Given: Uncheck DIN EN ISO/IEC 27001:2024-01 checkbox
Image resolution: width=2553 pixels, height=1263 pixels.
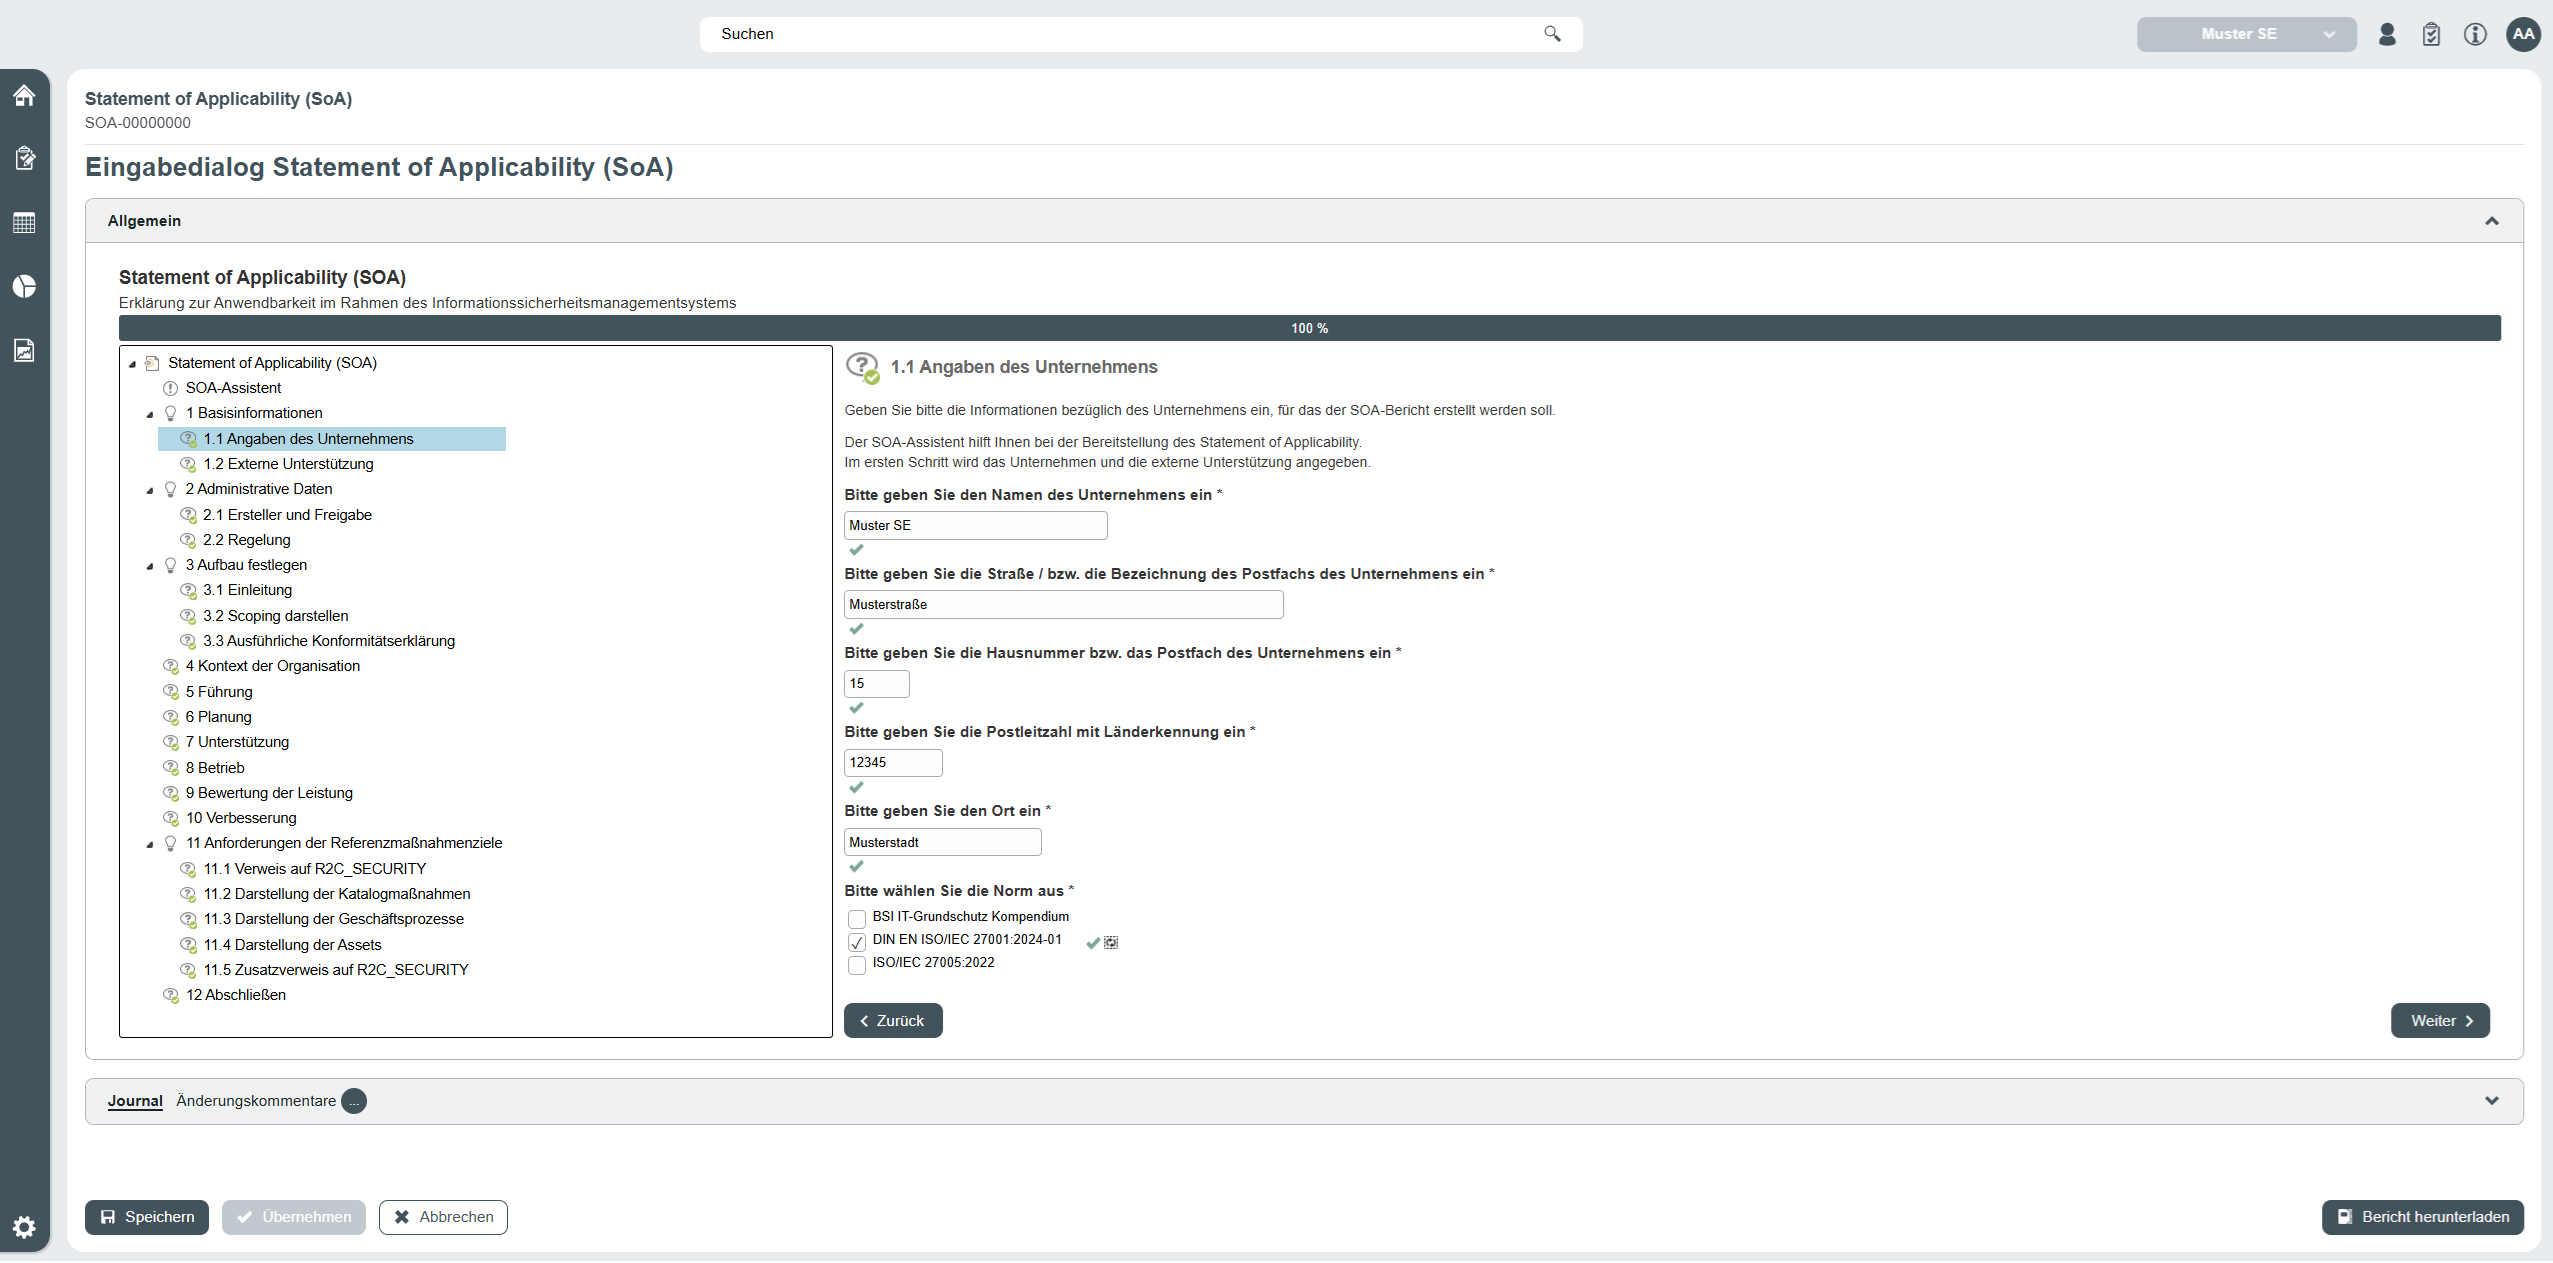Looking at the screenshot, I should pyautogui.click(x=856, y=942).
